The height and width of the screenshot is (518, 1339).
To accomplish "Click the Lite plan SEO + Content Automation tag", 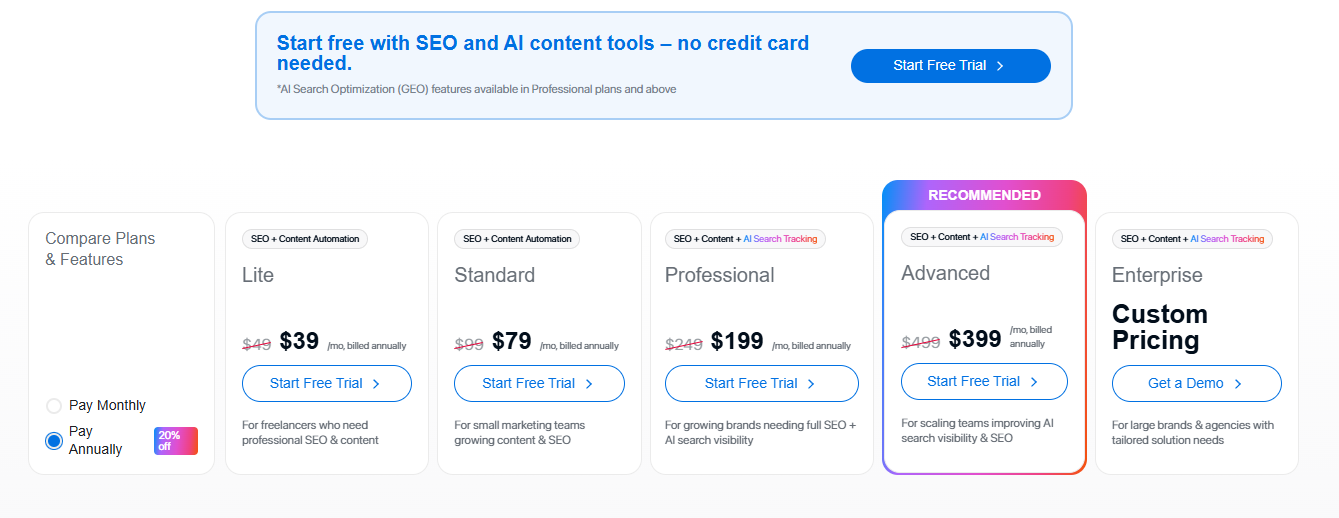I will (x=305, y=239).
